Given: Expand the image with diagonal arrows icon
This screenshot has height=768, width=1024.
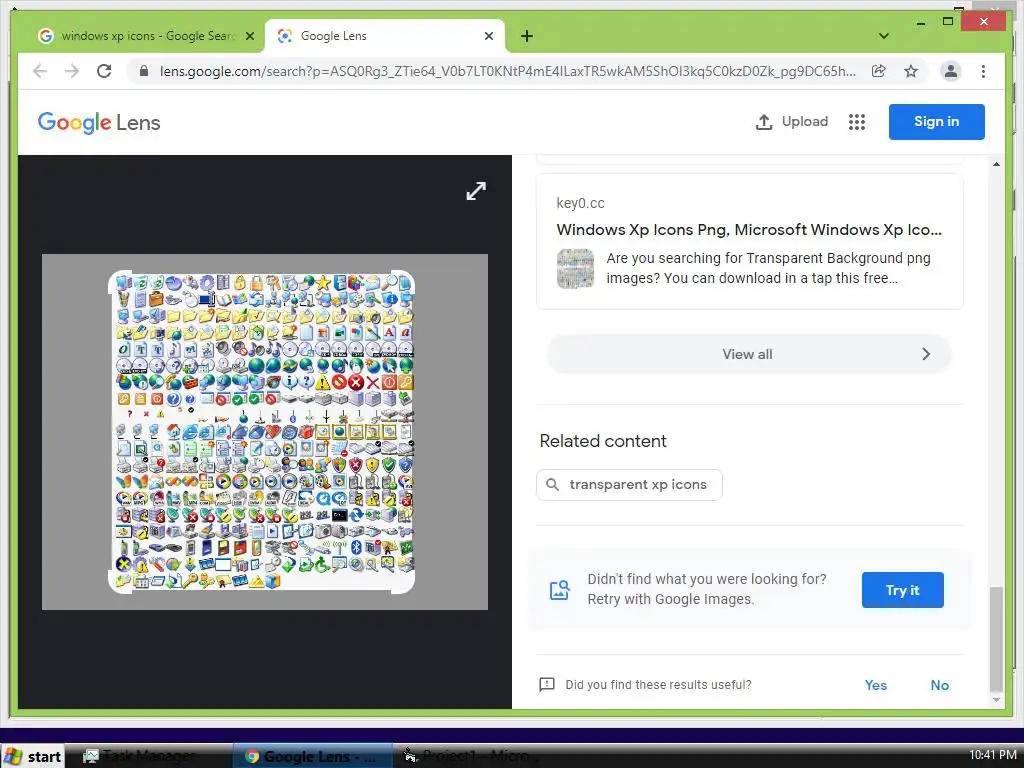Looking at the screenshot, I should tap(476, 191).
